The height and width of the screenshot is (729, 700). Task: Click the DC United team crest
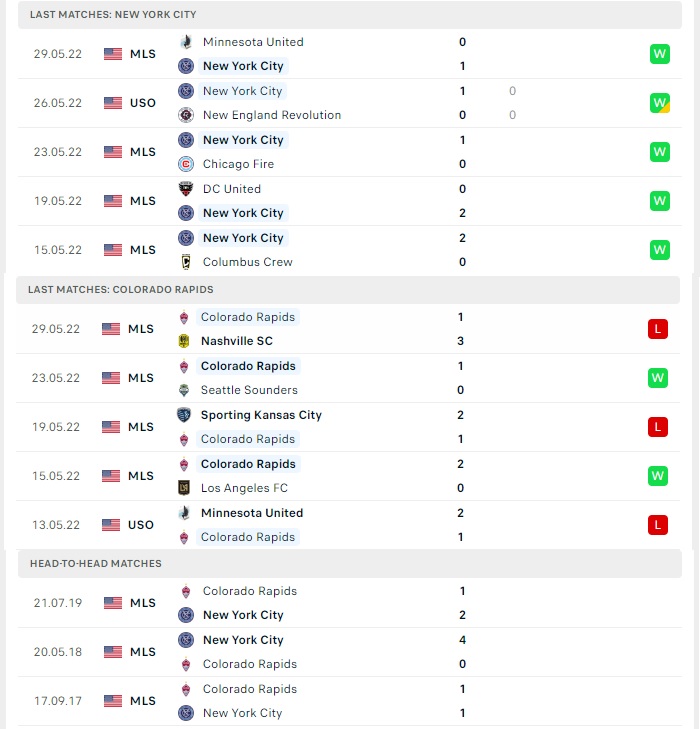(186, 189)
